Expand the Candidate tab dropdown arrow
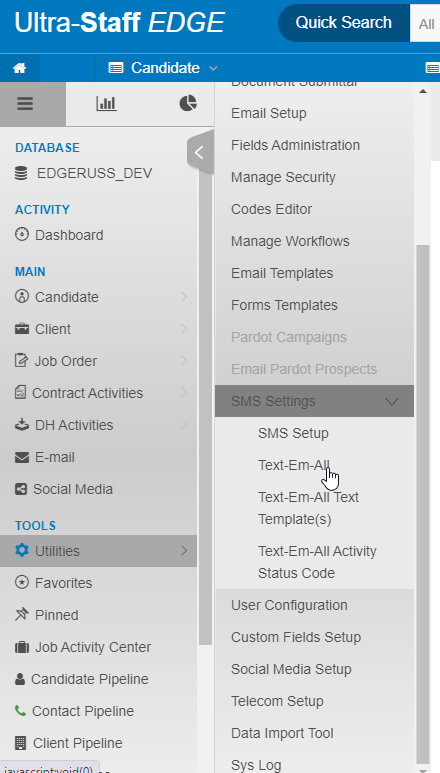Image resolution: width=440 pixels, height=773 pixels. (x=213, y=68)
